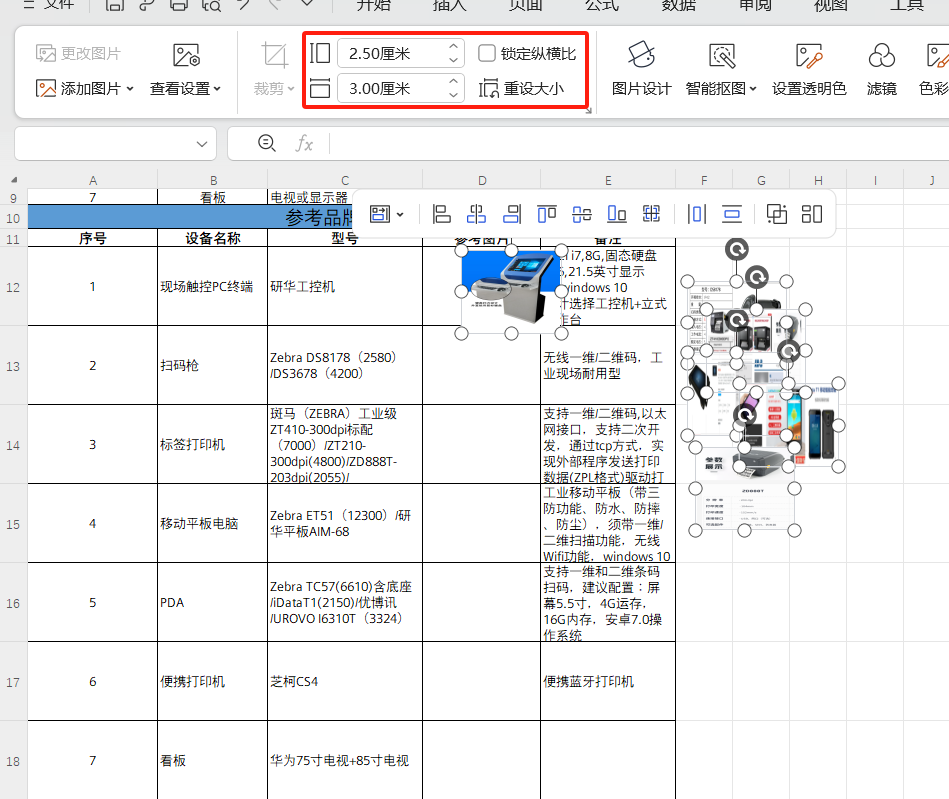Click Distribute Vertically in the floating toolbar
The image size is (949, 799).
tap(732, 214)
